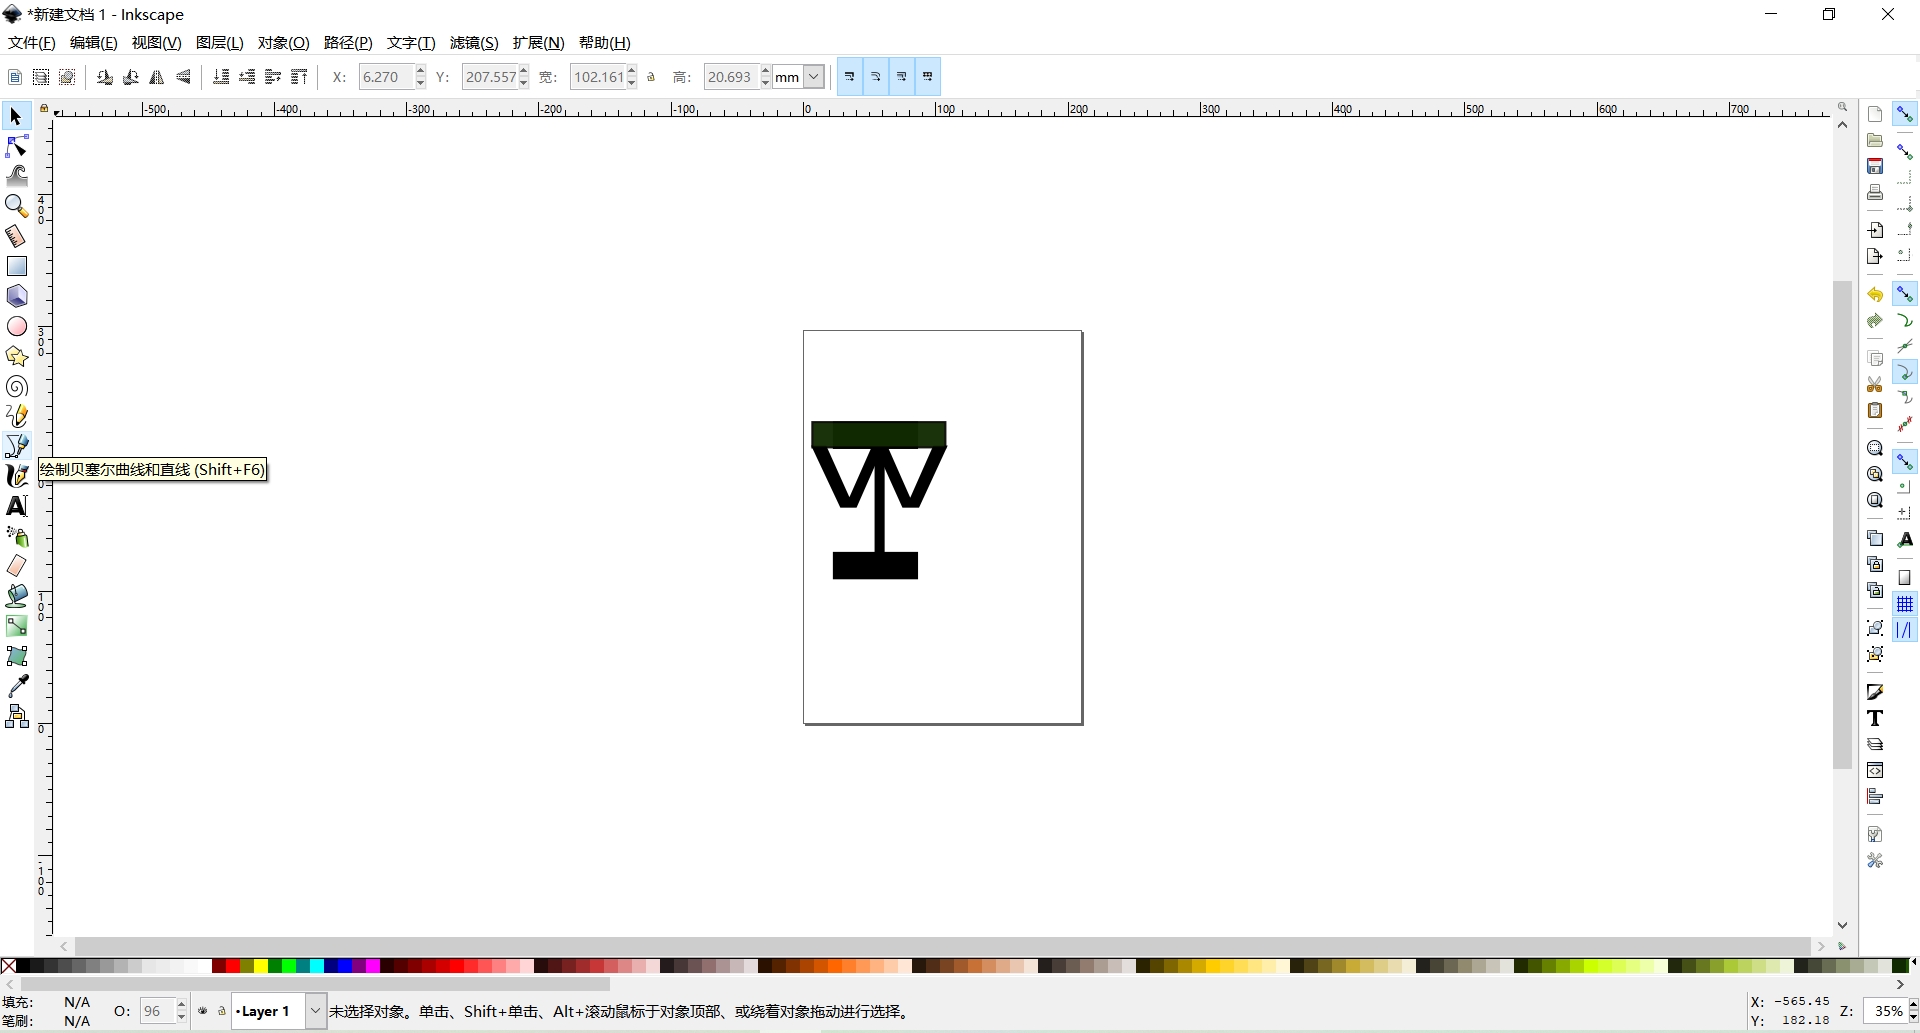Screen dimensions: 1920x1033
Task: Select the Node editing tool
Action: coord(17,147)
